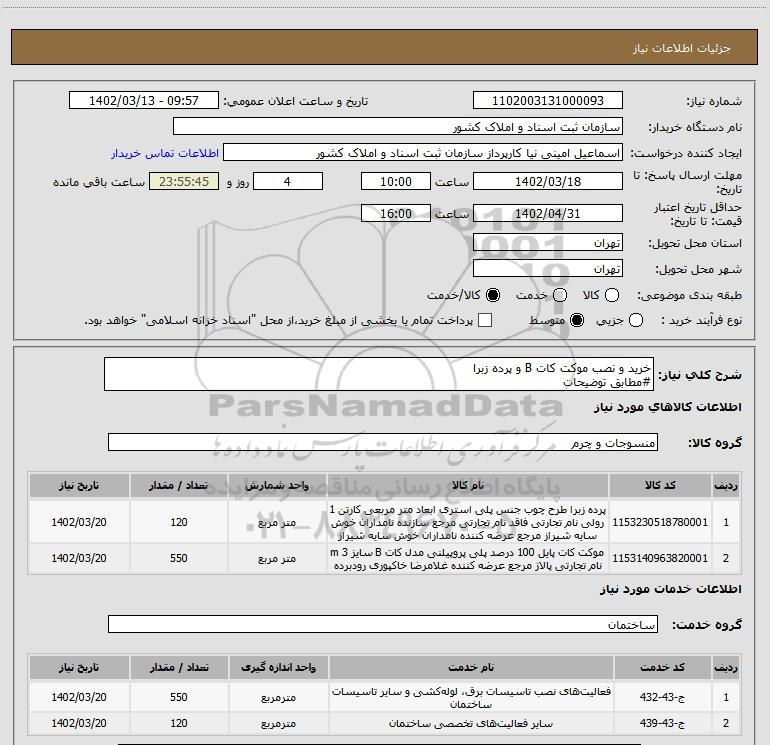The width and height of the screenshot is (770, 745).
Task: Select the کالا radio button
Action: [612, 295]
